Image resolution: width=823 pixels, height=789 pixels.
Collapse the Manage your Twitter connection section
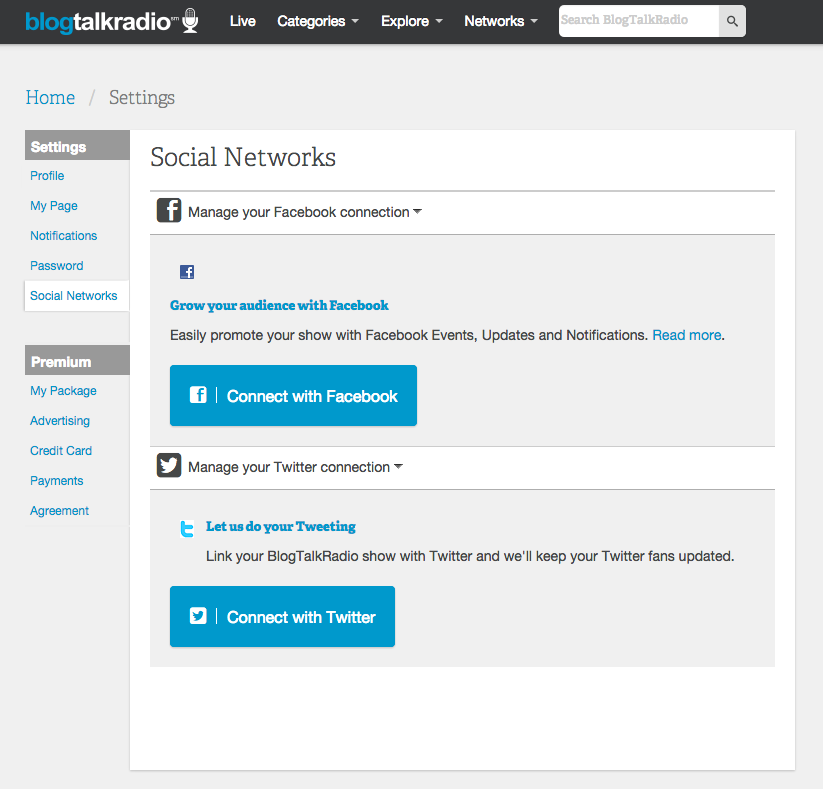[295, 467]
